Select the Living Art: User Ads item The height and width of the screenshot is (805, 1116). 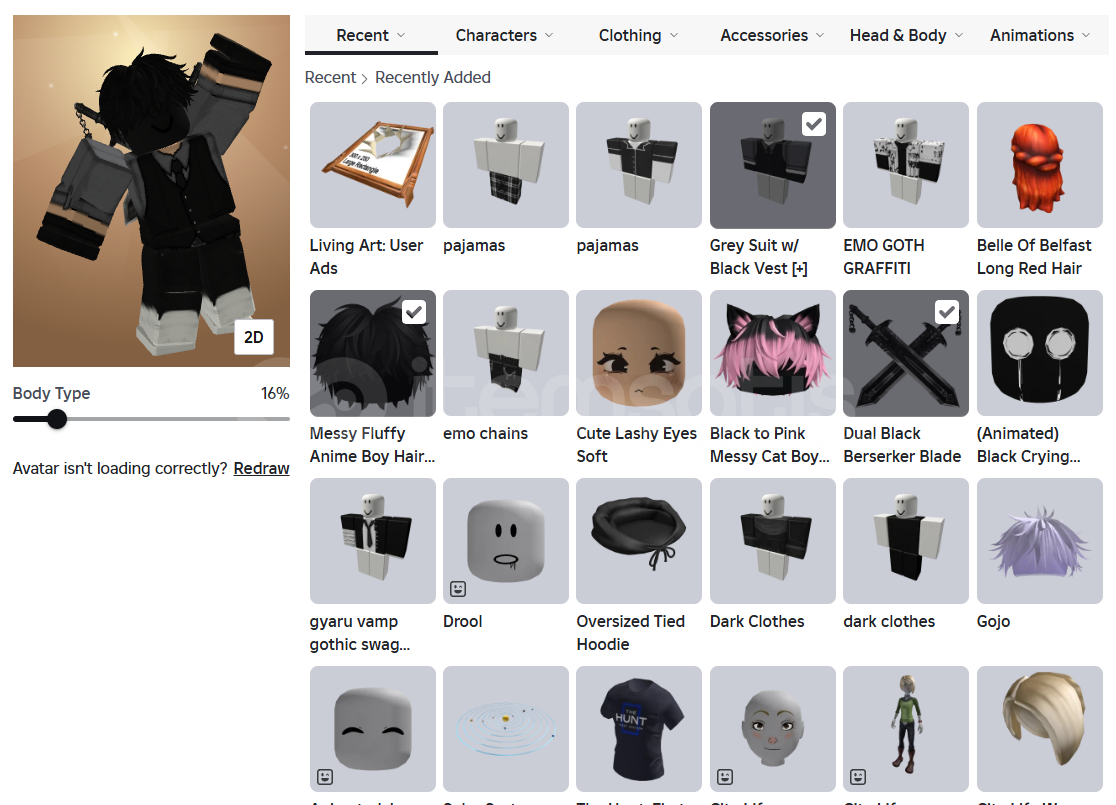[x=372, y=165]
